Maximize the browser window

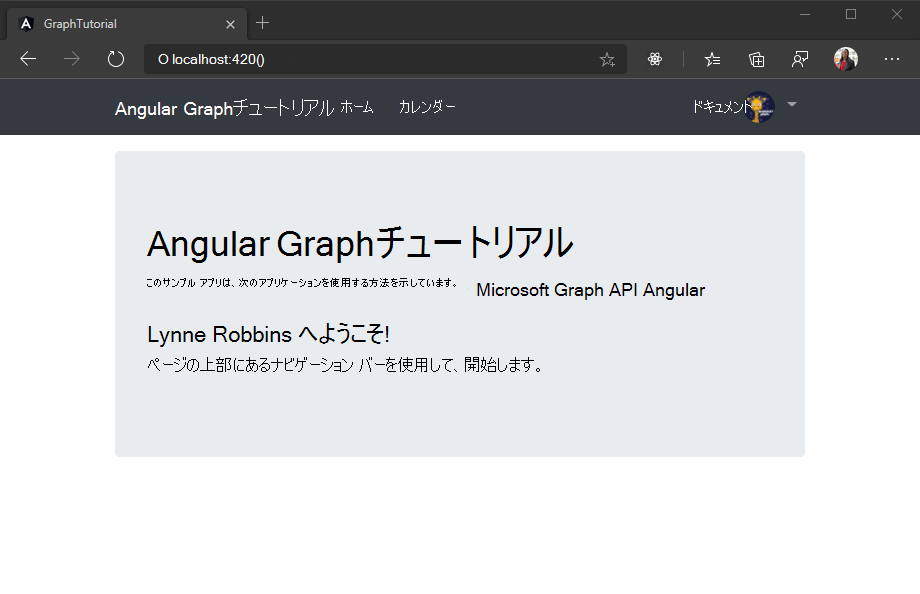point(851,14)
